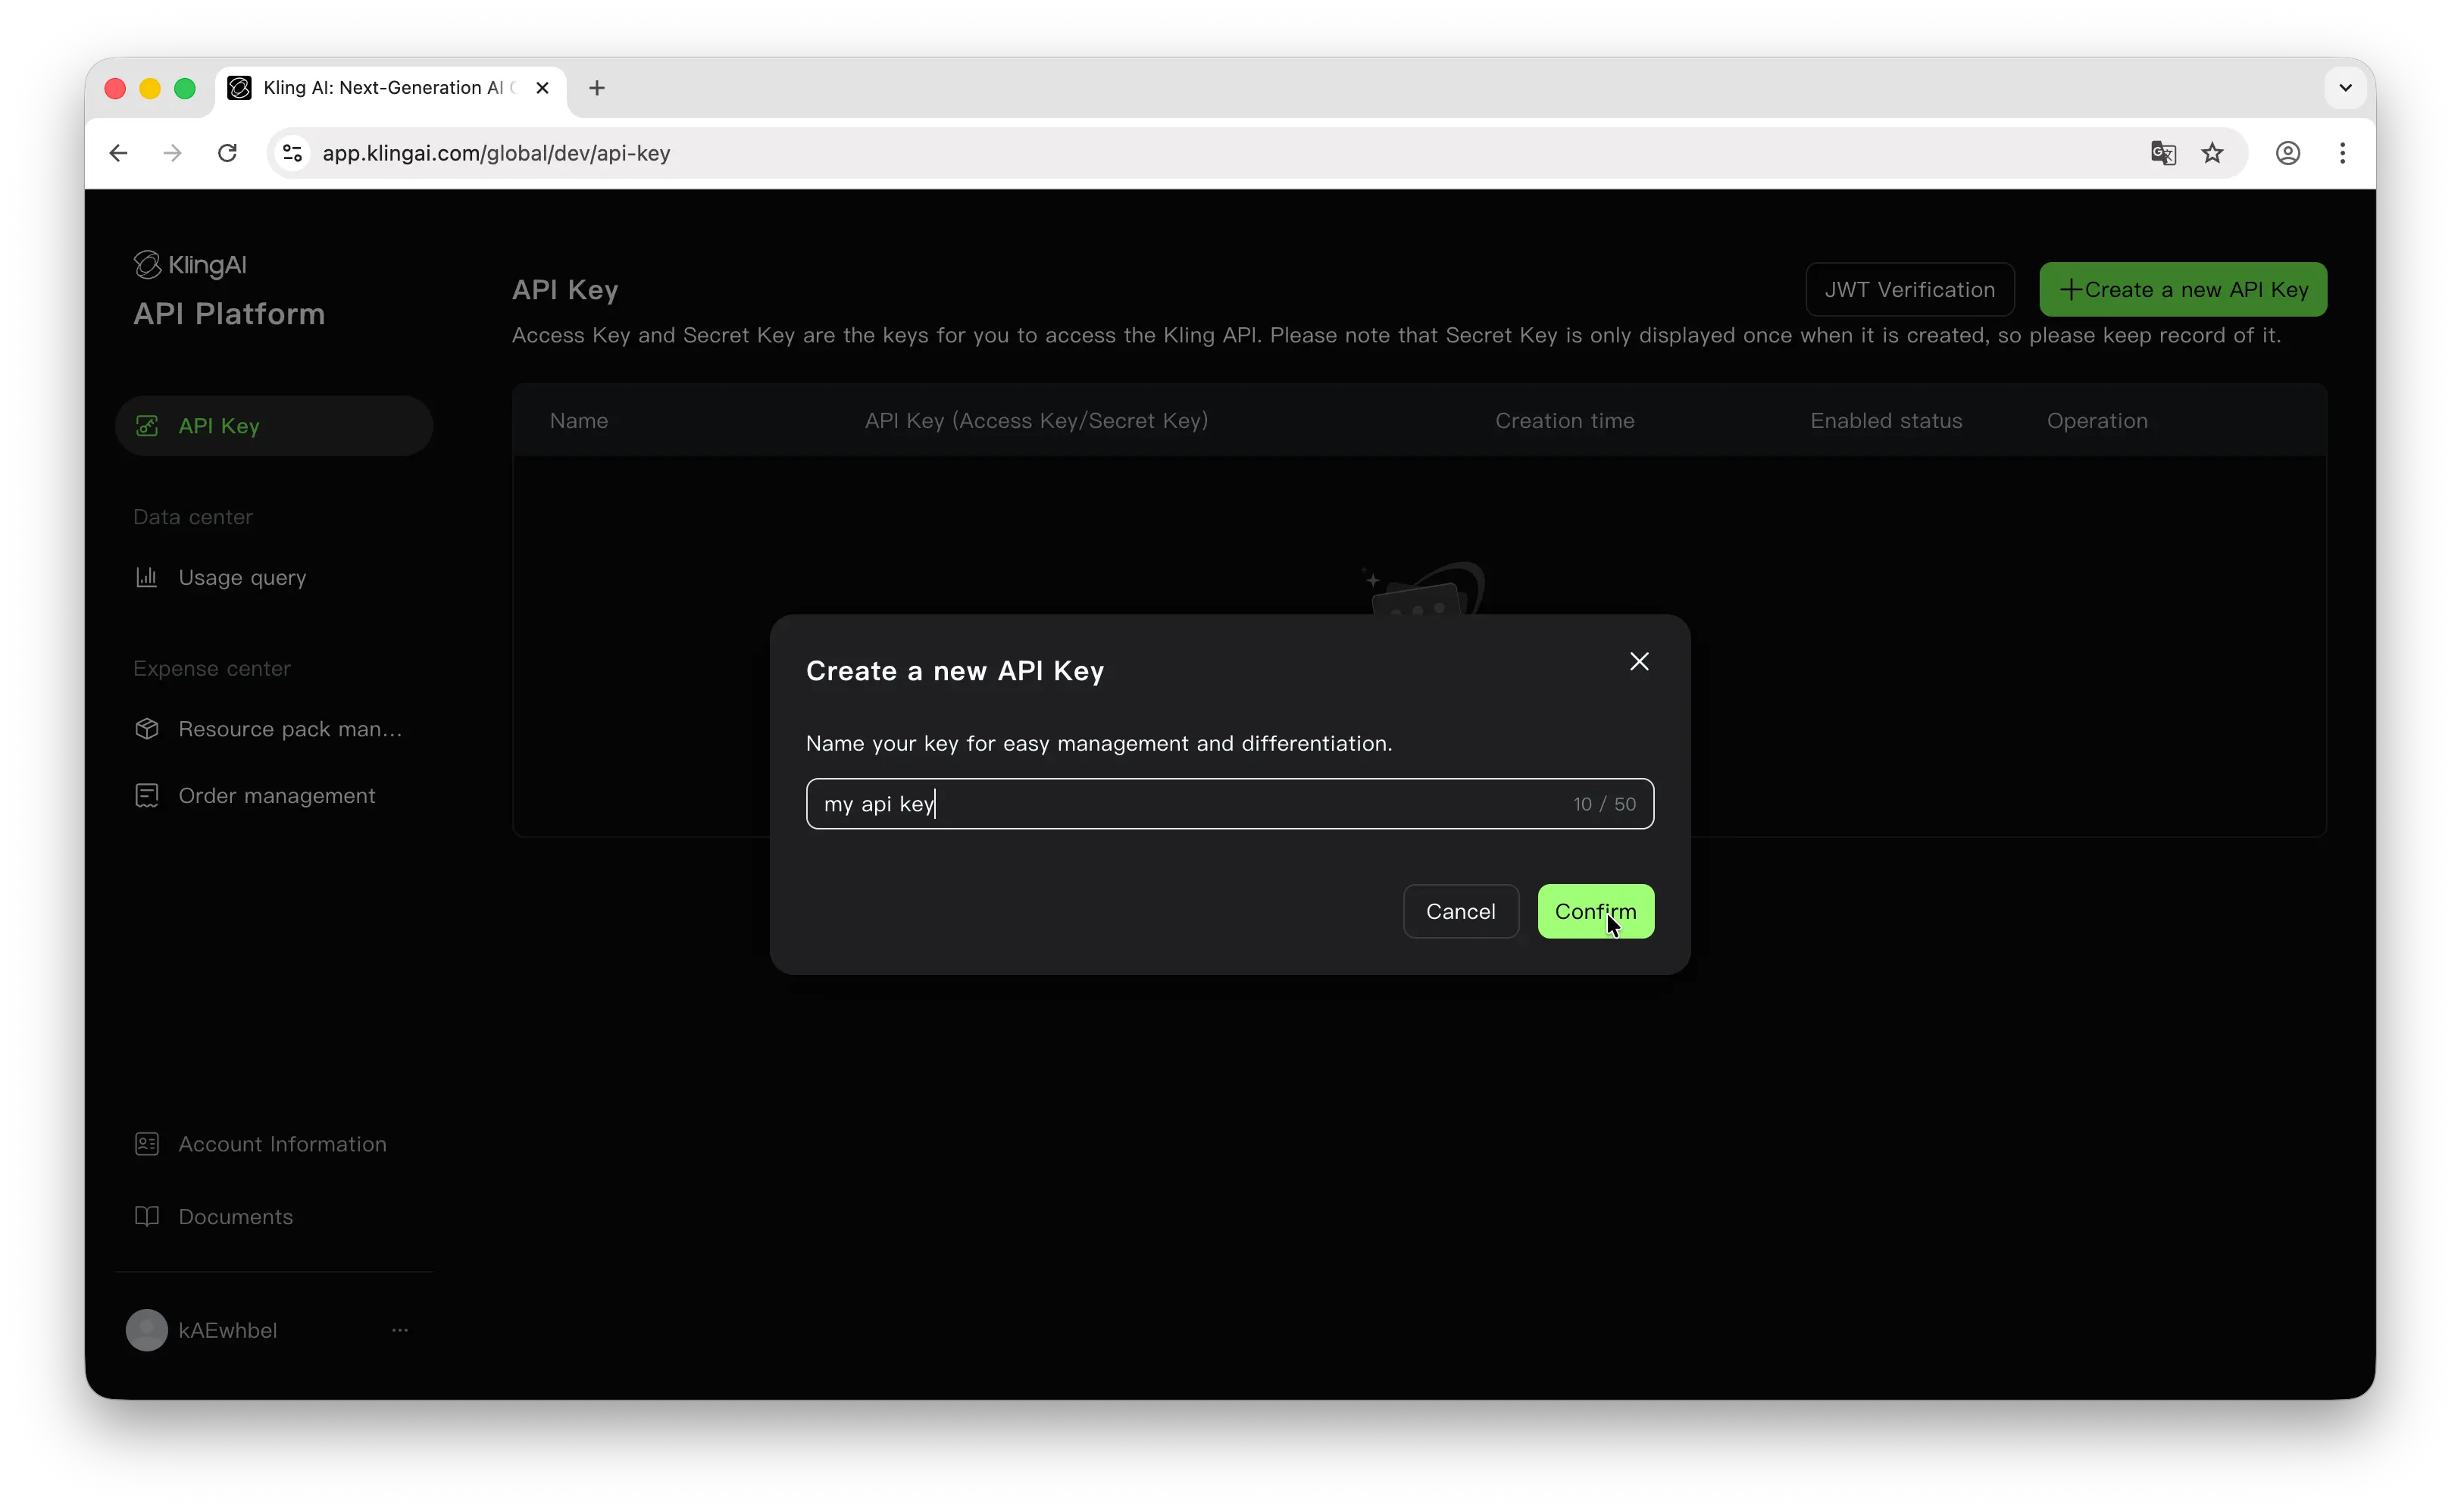2461x1512 pixels.
Task: Select the API Key sidebar icon
Action: (x=147, y=425)
